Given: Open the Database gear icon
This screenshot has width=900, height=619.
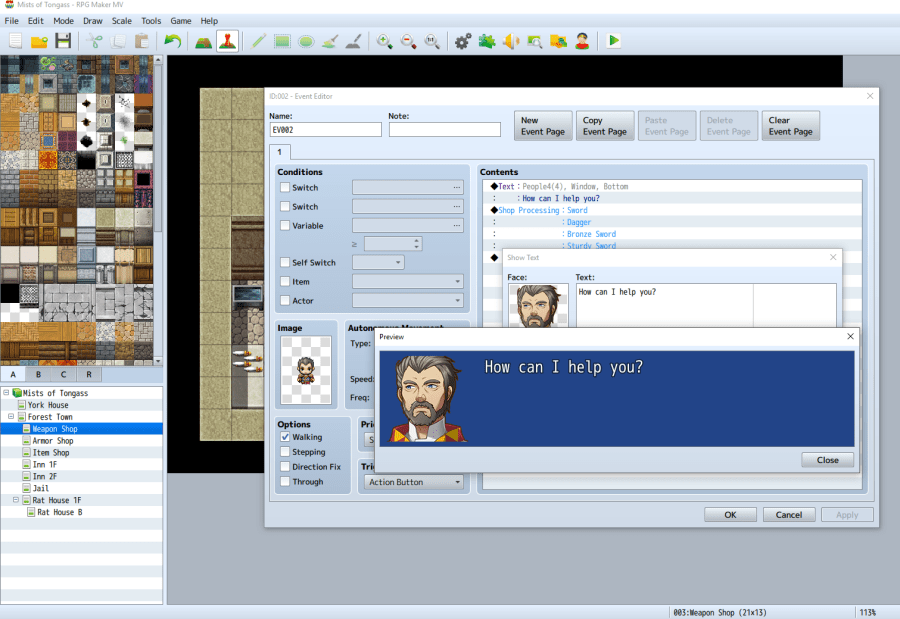Looking at the screenshot, I should pos(462,41).
